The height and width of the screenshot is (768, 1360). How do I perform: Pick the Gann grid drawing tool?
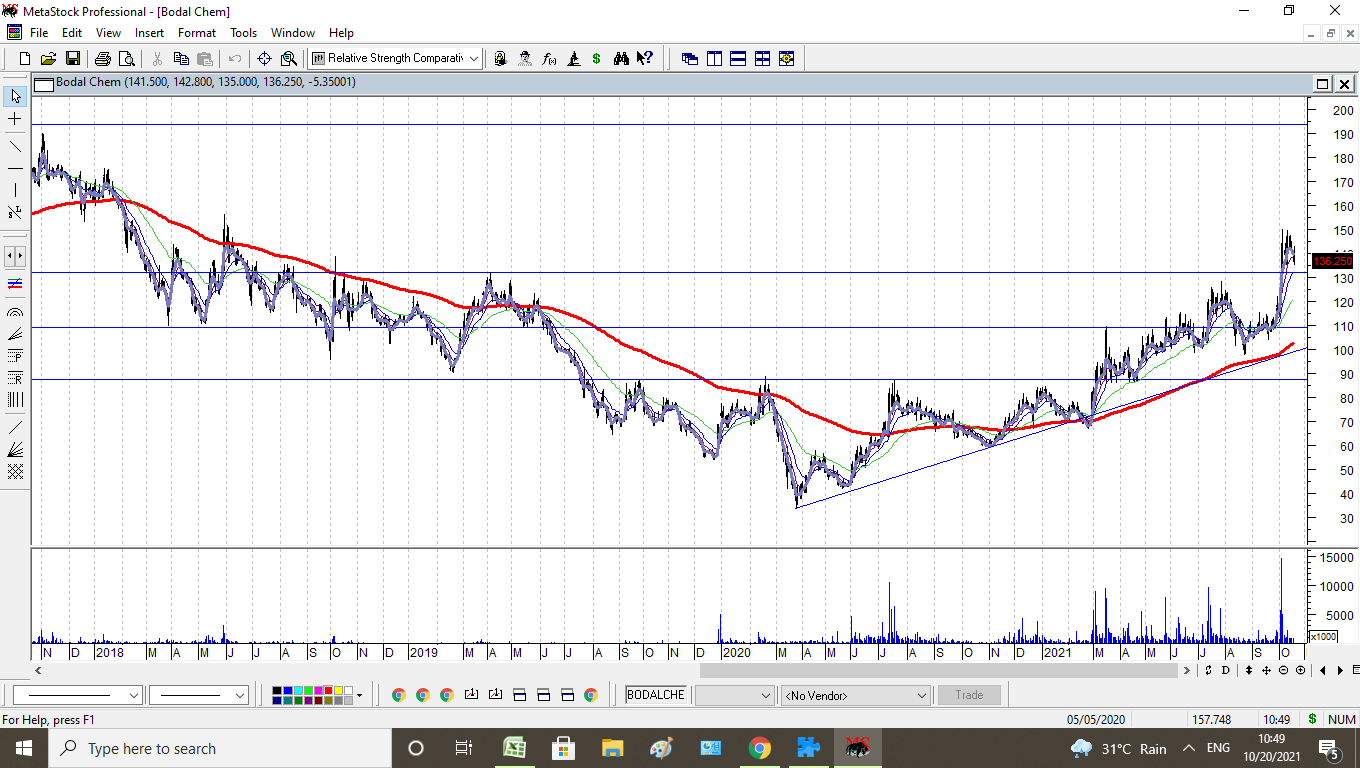15,472
